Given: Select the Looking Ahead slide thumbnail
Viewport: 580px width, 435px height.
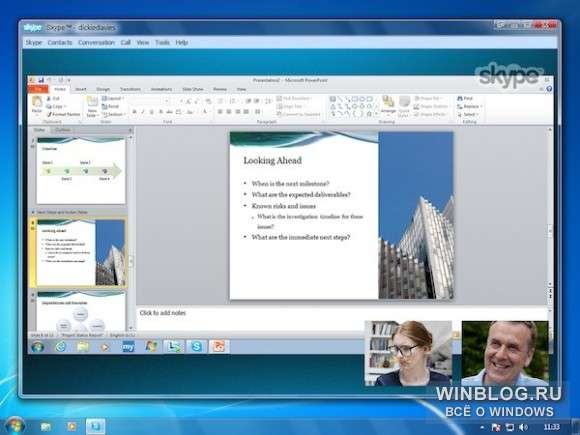Looking at the screenshot, I should [x=81, y=252].
